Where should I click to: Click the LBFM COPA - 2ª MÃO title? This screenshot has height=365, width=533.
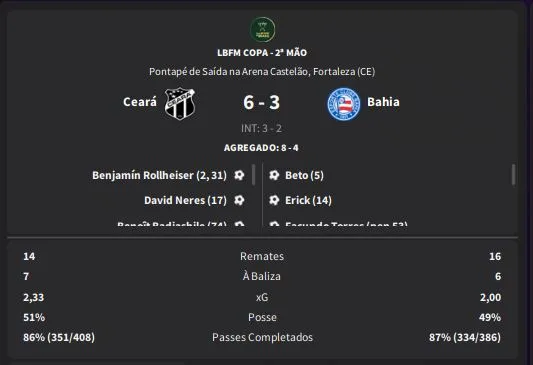pos(262,53)
